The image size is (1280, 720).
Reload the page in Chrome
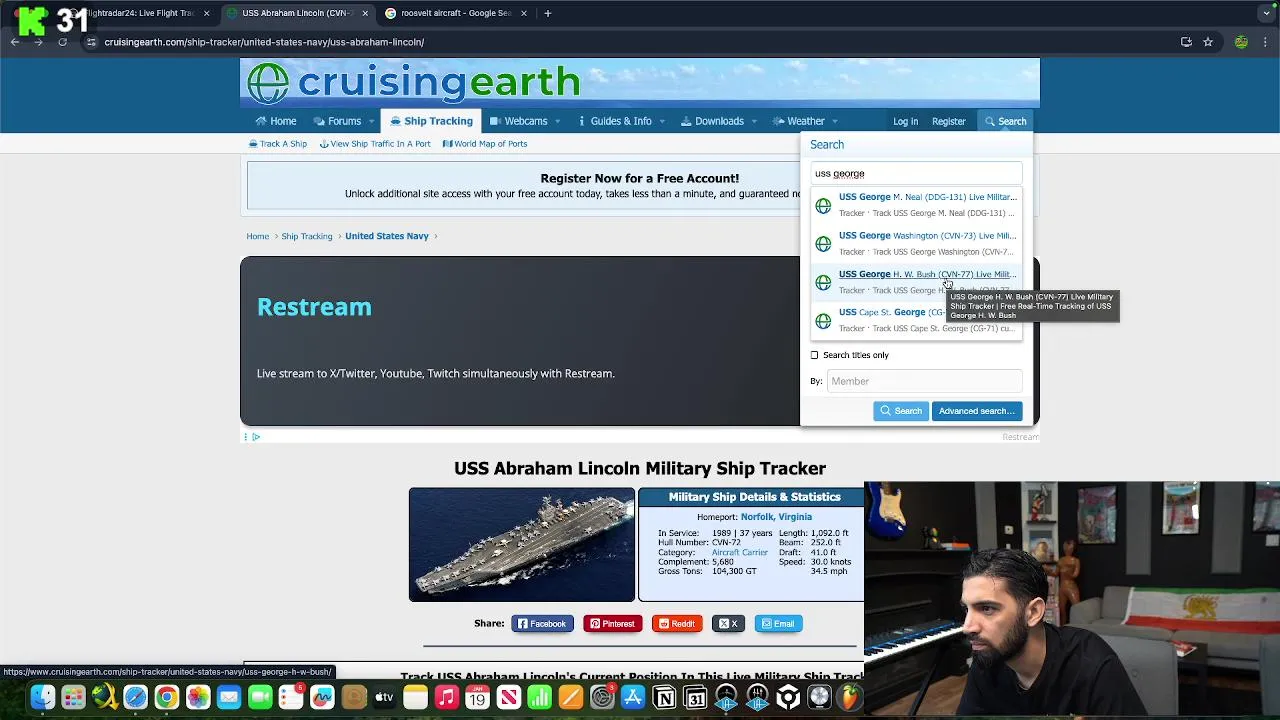62,42
